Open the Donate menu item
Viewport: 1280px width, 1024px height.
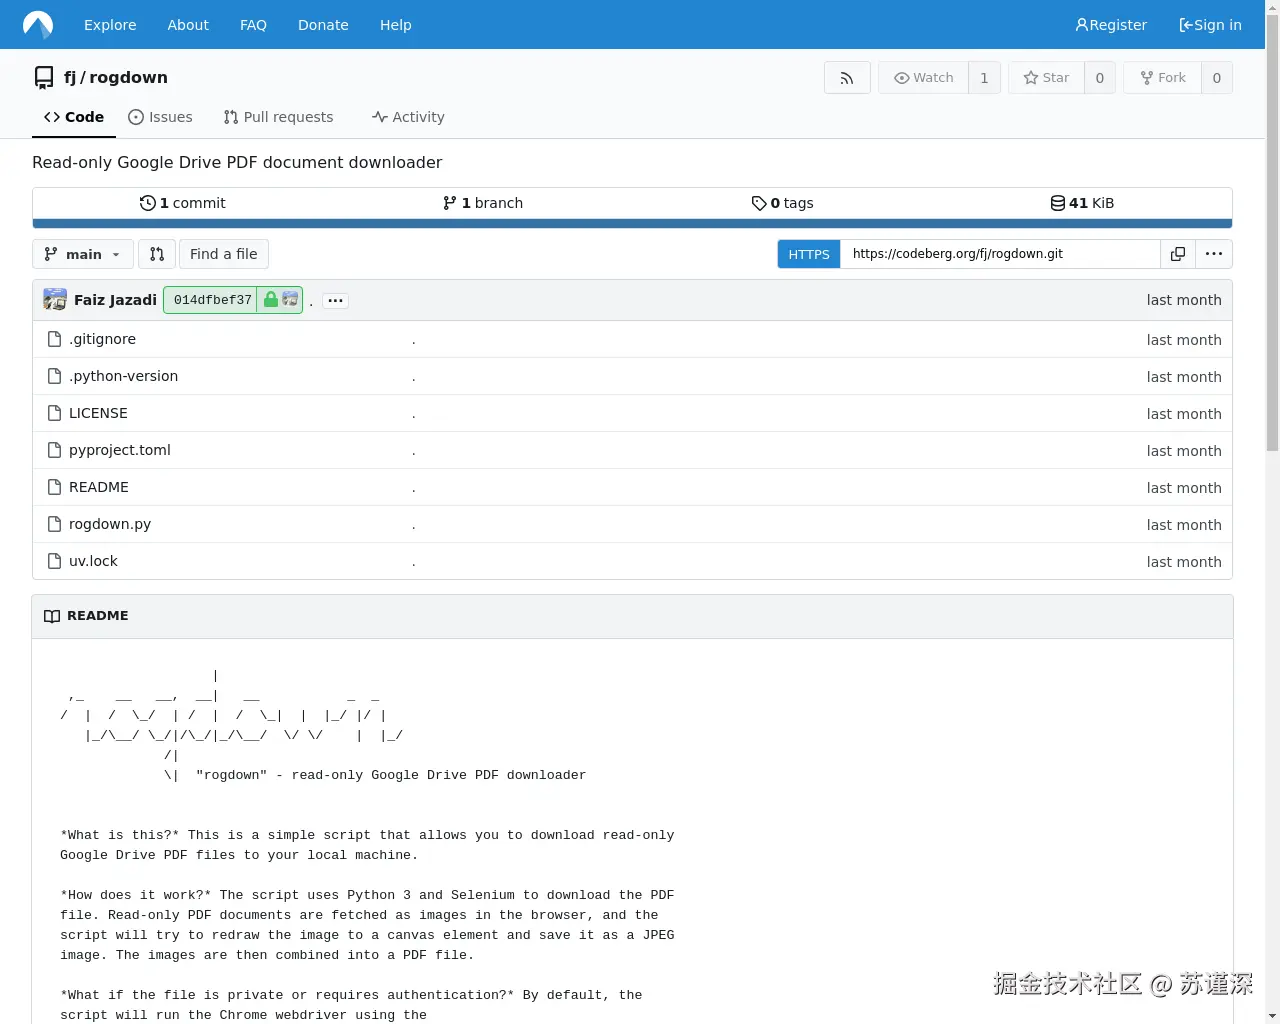323,24
